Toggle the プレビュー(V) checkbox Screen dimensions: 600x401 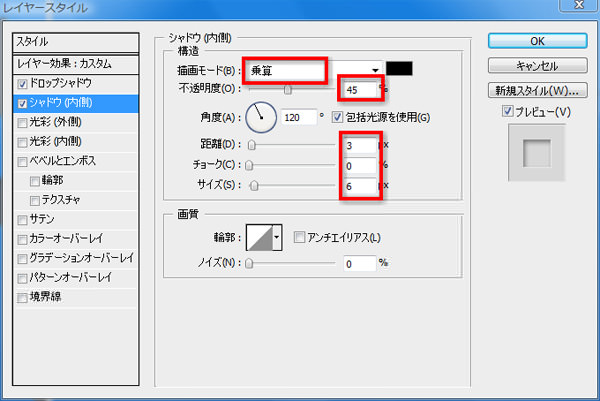508,112
